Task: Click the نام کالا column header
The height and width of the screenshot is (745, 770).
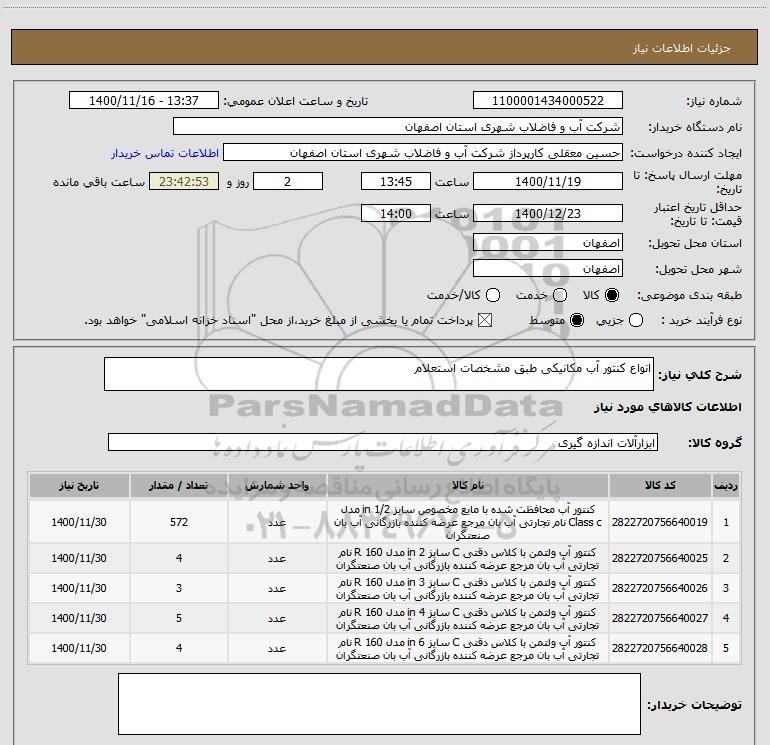Action: [468, 485]
